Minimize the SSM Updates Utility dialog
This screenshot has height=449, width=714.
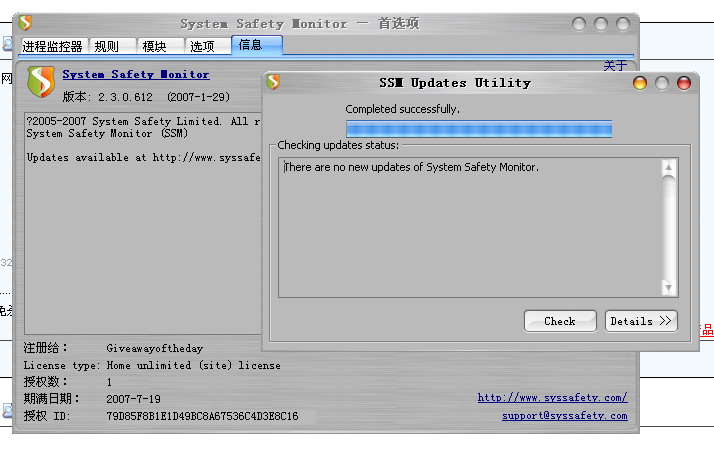(640, 83)
